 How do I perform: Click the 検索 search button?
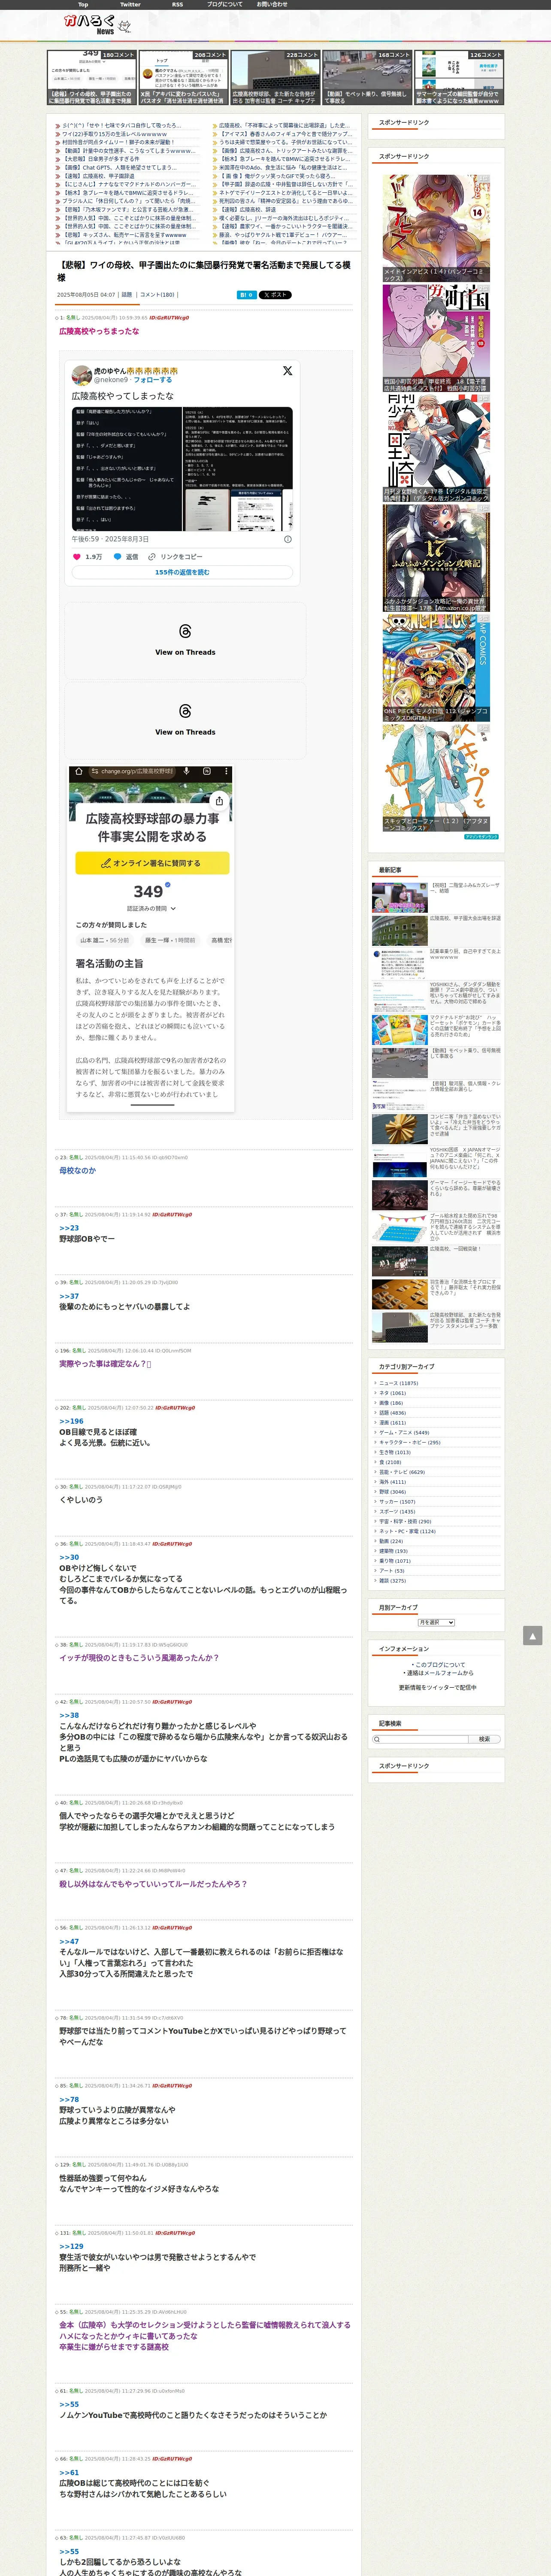tap(484, 1739)
